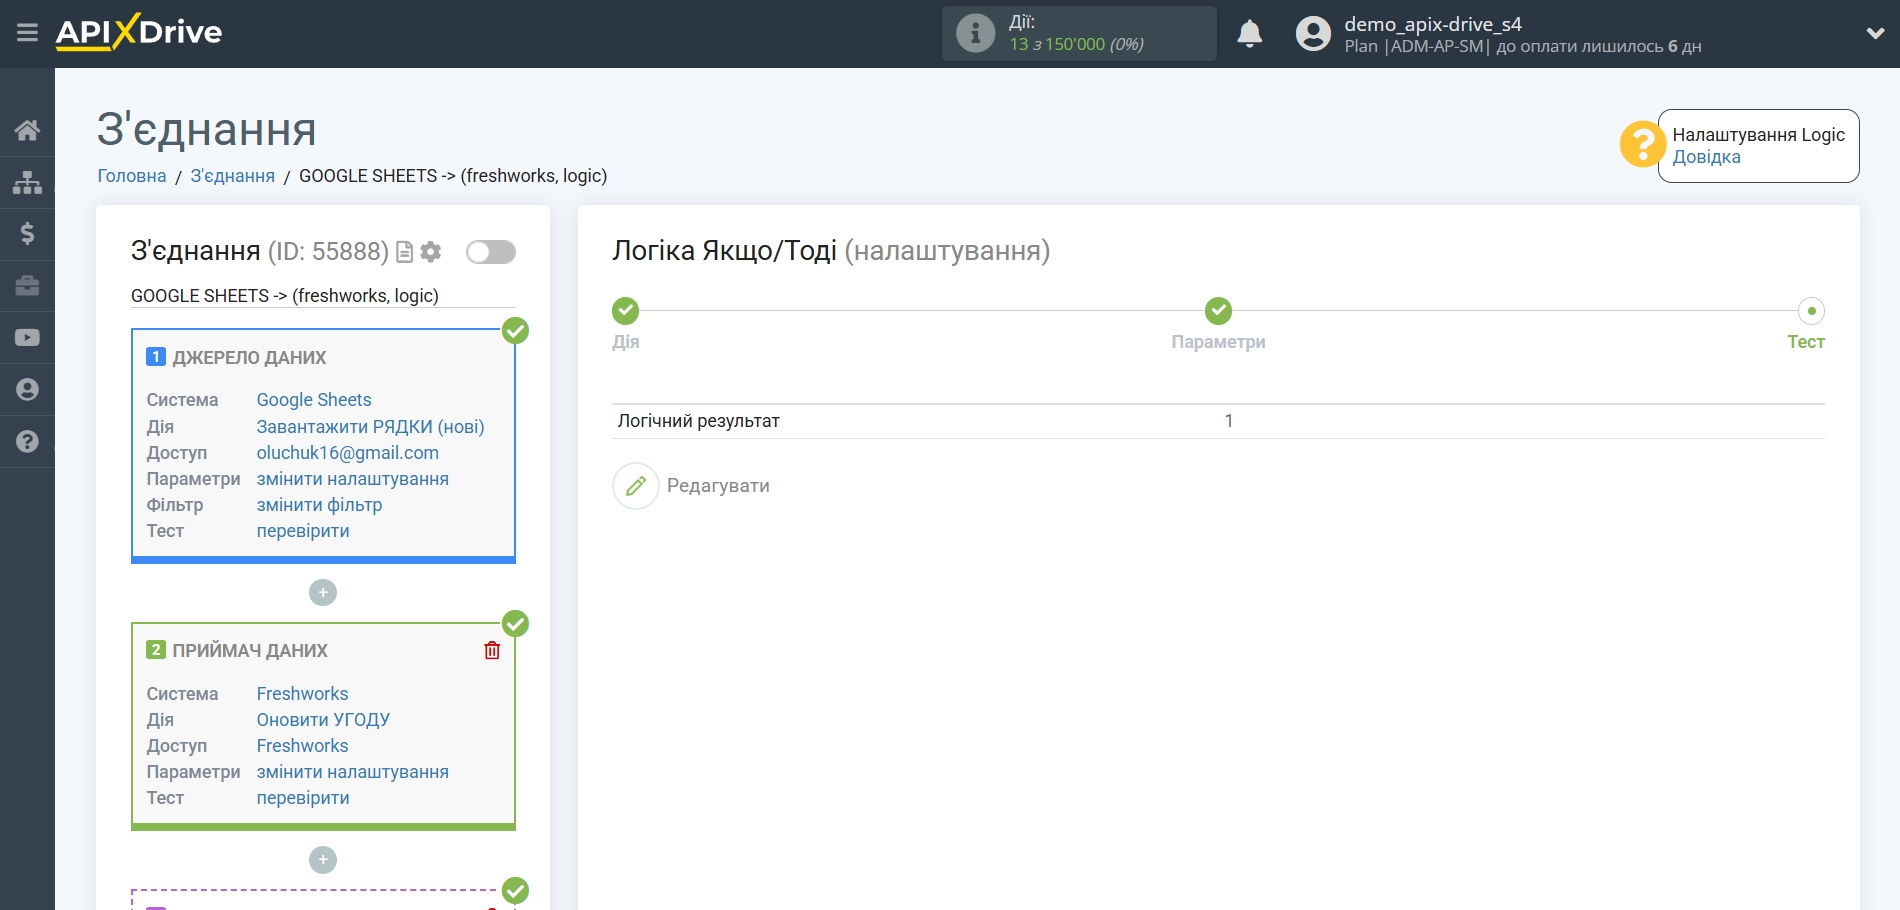Open connection settings gear icon
The image size is (1900, 910).
click(431, 252)
